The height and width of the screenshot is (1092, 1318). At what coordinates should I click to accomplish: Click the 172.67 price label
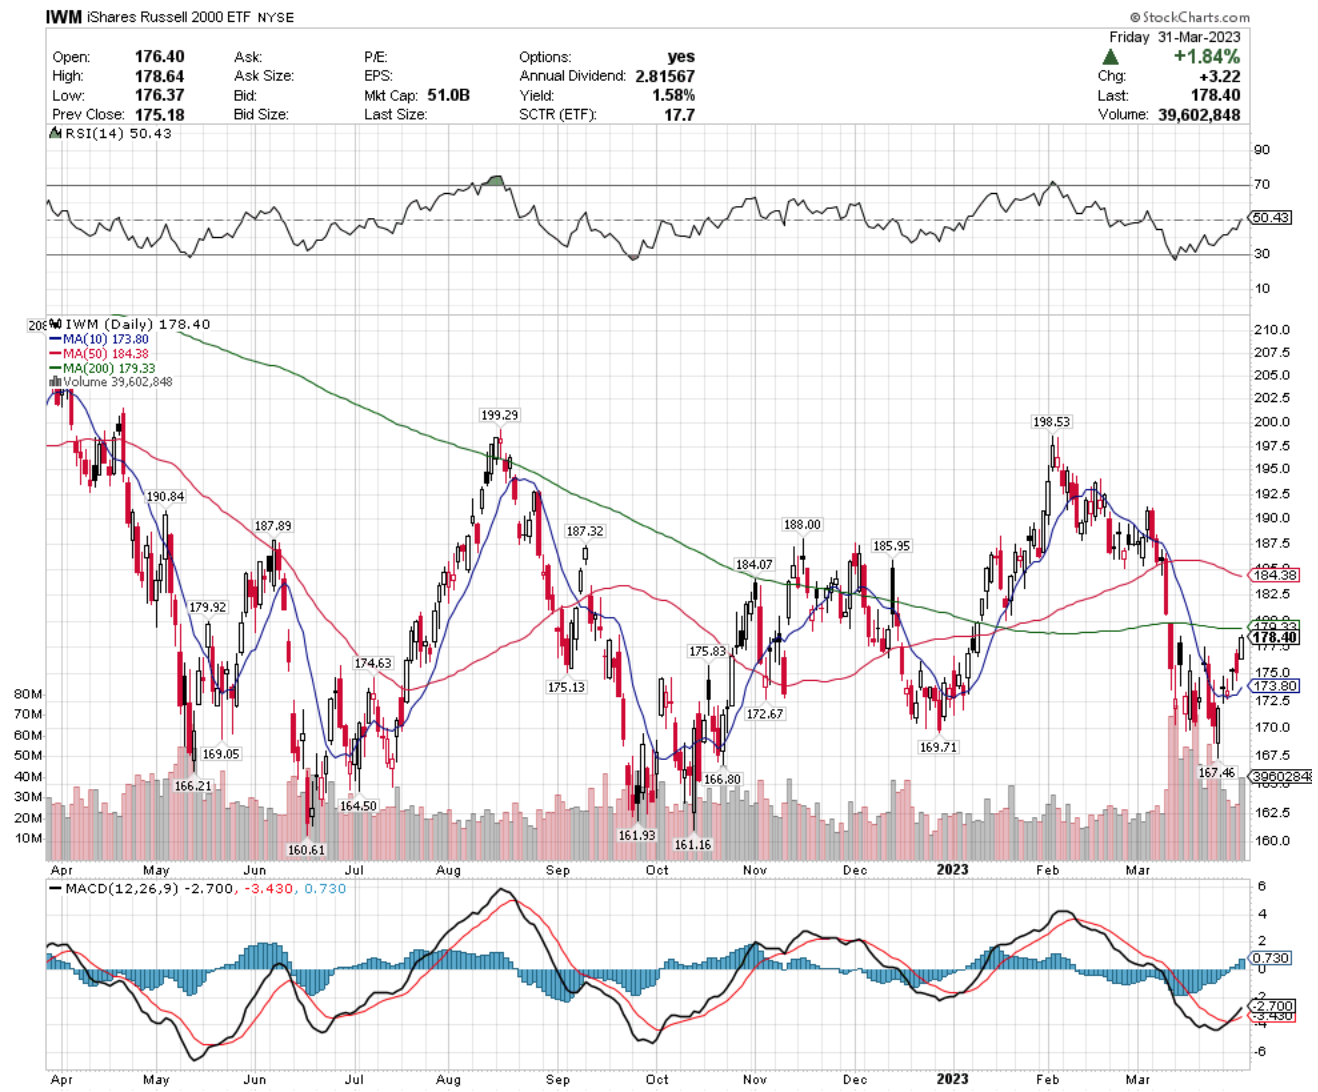click(x=765, y=714)
